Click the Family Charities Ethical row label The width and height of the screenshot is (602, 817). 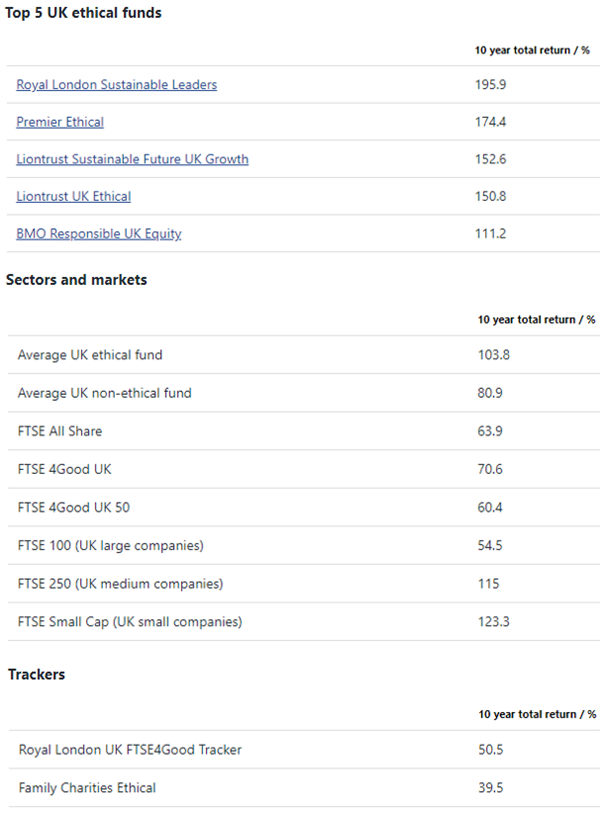point(87,787)
